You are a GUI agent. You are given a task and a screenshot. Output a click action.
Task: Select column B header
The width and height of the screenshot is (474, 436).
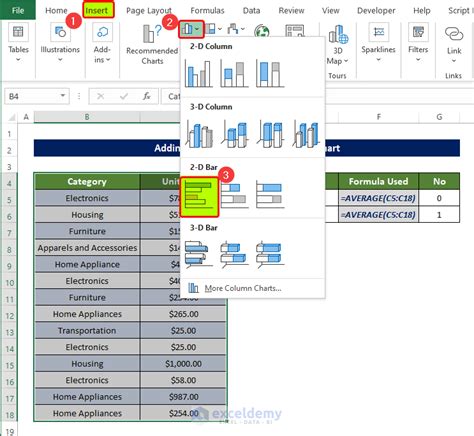point(87,117)
